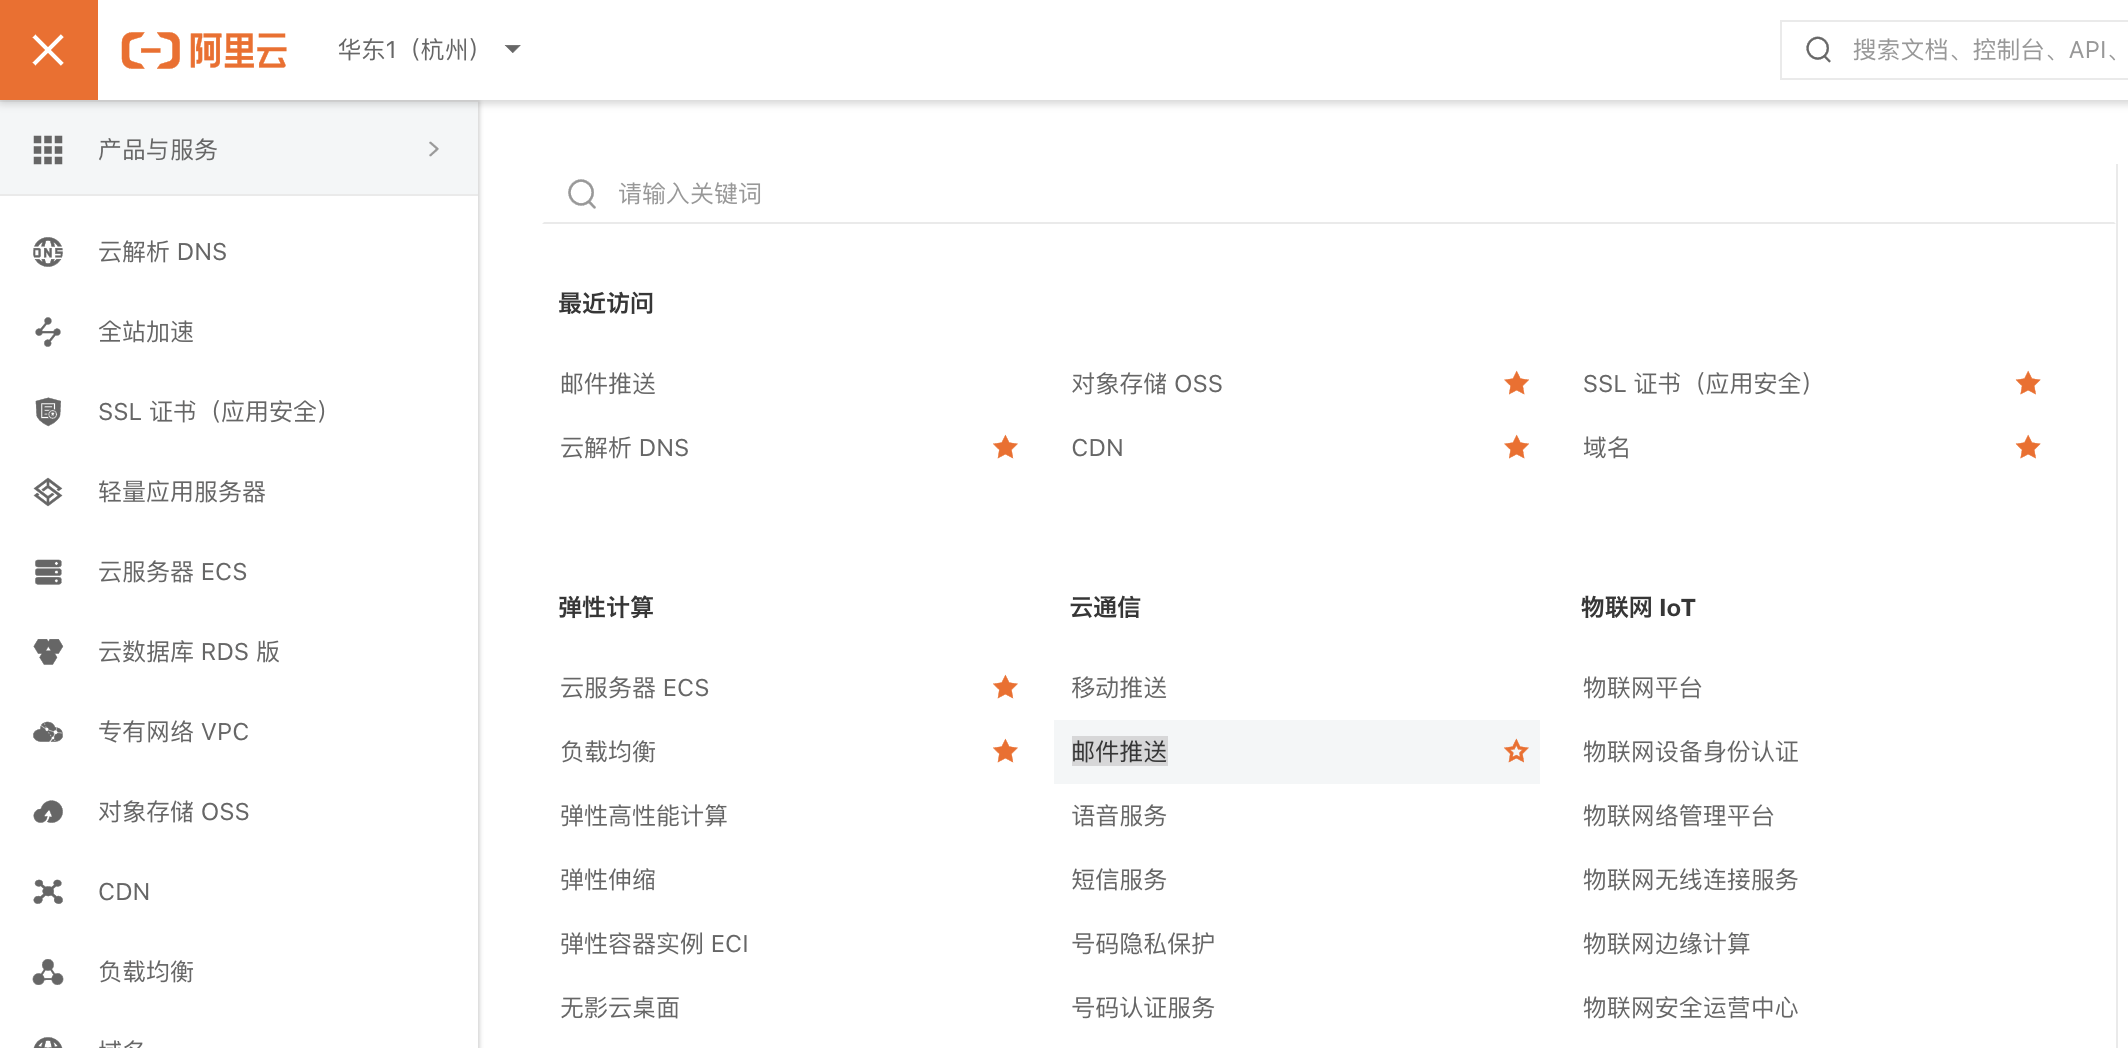The height and width of the screenshot is (1048, 2128).
Task: Click the SSL 证书 shield icon in sidebar
Action: 48,412
